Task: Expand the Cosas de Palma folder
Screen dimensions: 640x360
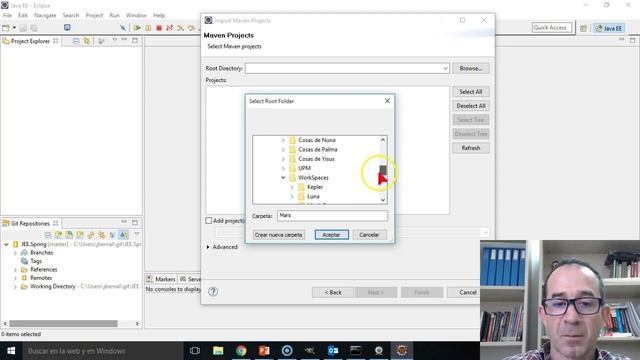Action: pos(283,149)
